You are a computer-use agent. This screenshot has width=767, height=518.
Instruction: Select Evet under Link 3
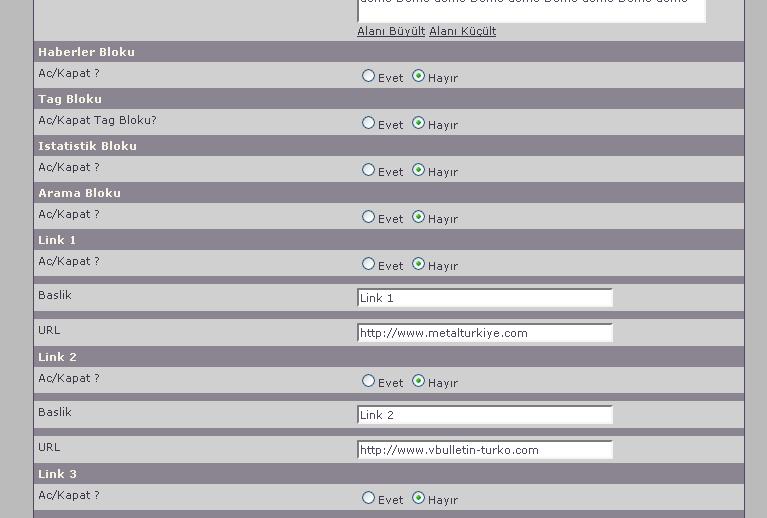(x=369, y=498)
